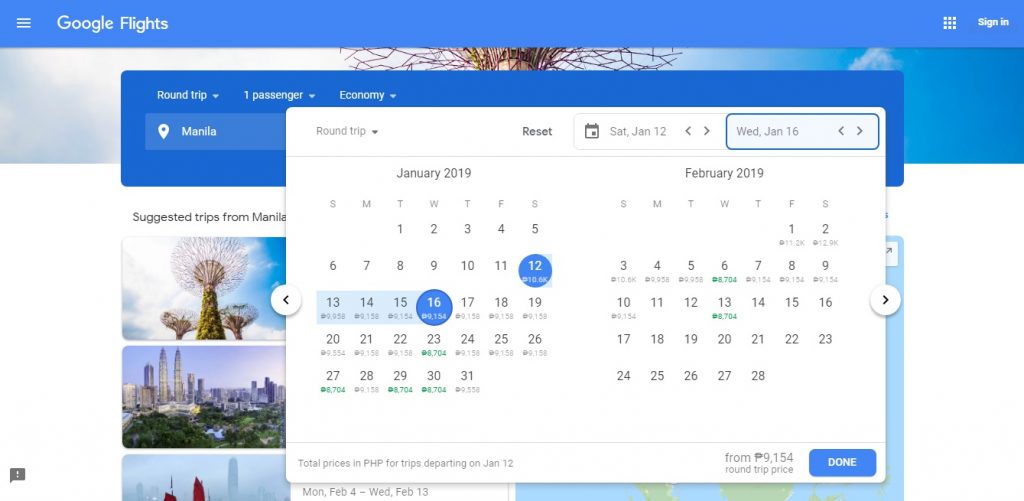Select January 20 in calendar

click(x=333, y=344)
